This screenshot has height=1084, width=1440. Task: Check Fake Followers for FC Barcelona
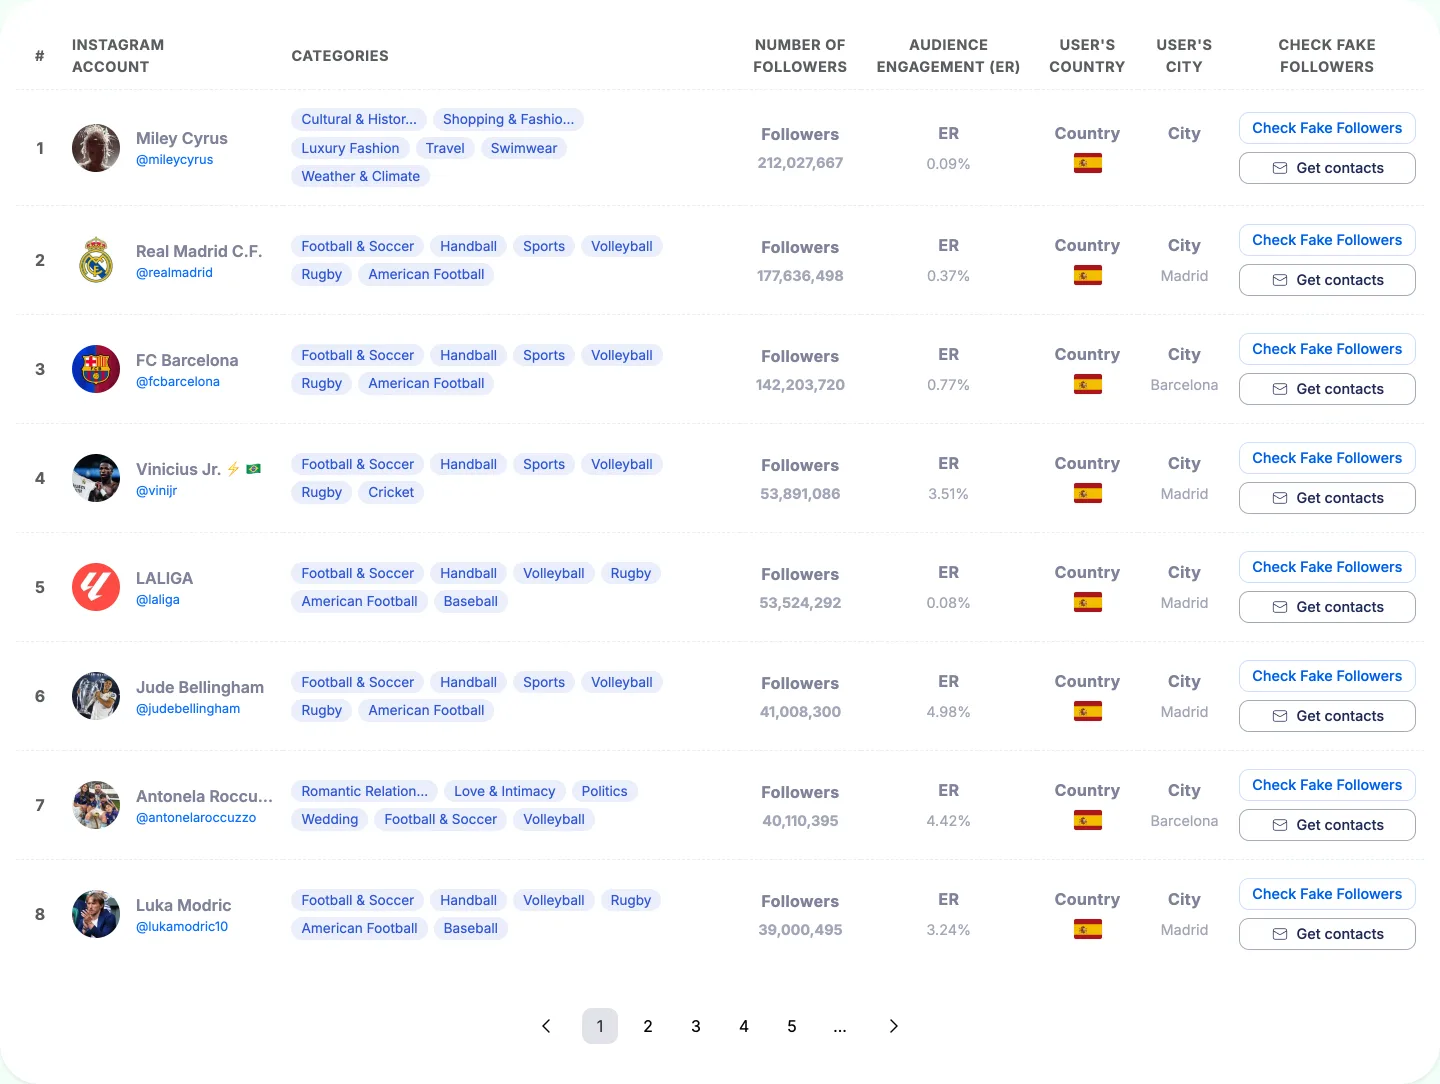click(1327, 349)
